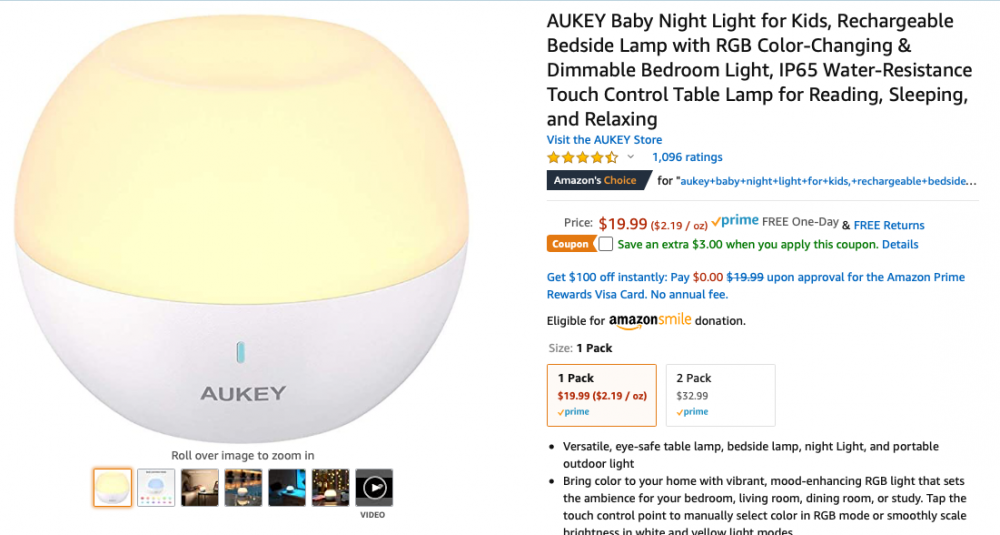This screenshot has height=535, width=1000.
Task: Click the star rating icons
Action: click(x=582, y=157)
